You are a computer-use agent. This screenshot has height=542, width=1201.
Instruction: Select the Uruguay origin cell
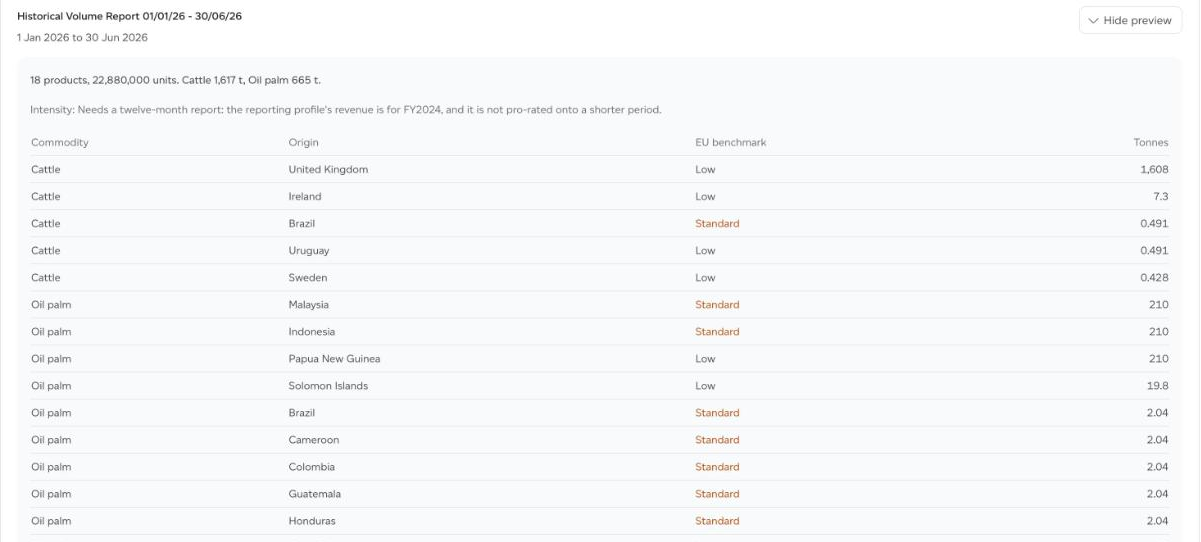309,251
